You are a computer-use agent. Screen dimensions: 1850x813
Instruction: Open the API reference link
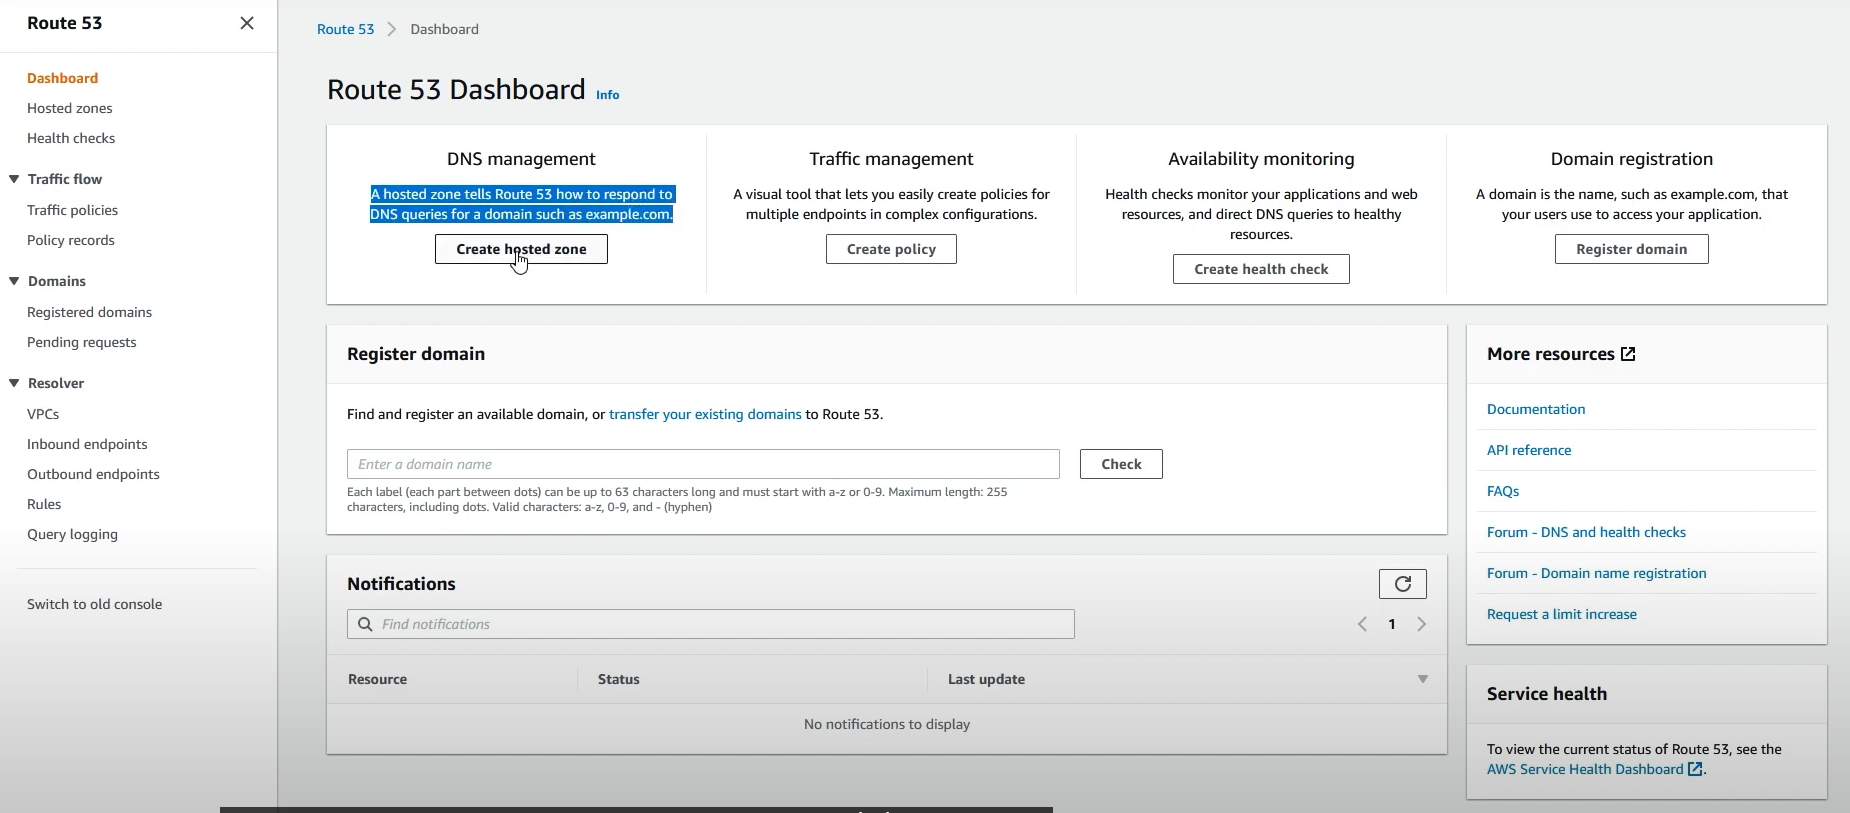pos(1529,450)
